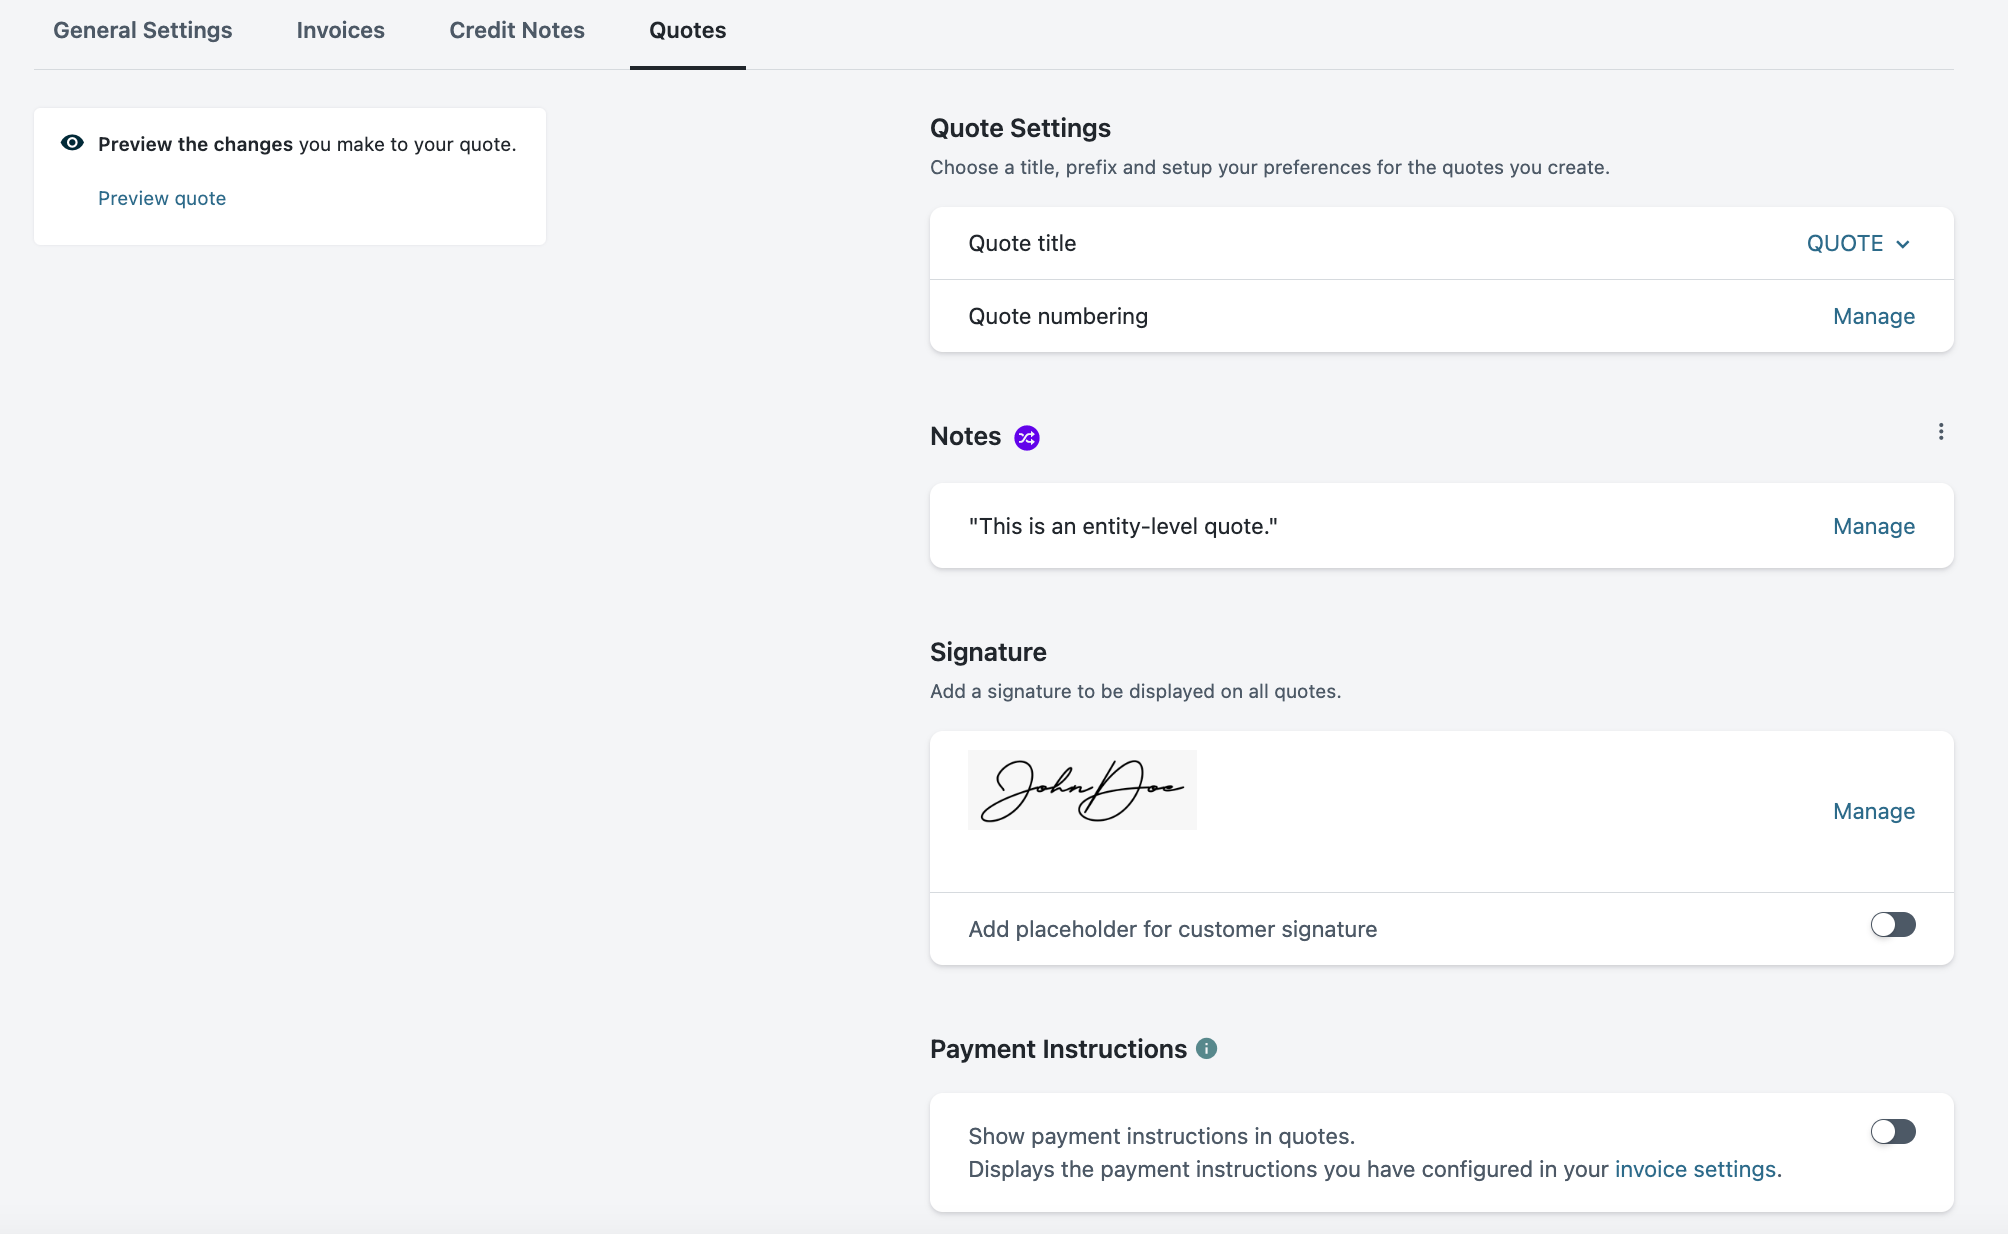Click the Payment Instructions info icon
The image size is (2008, 1234).
tap(1207, 1049)
